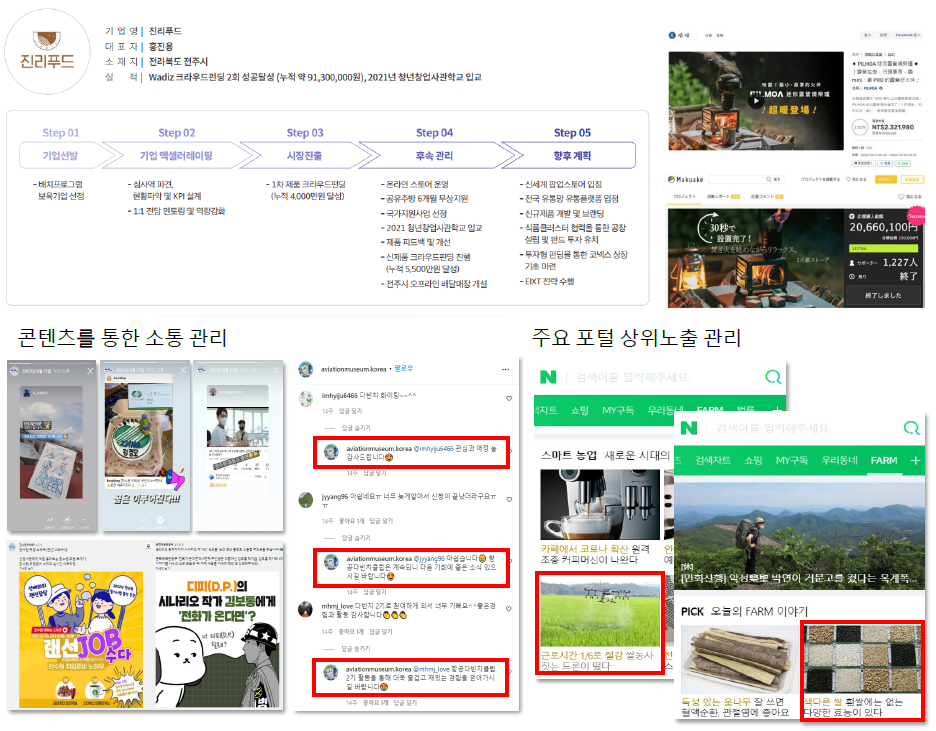Click the aviationmuseum.korea profile avatar
936x731 pixels.
(306, 369)
